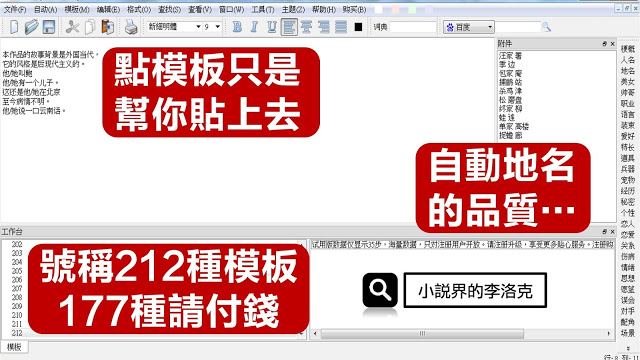Toggle Underline formatting
Screen dimensions: 640x360
tap(271, 27)
